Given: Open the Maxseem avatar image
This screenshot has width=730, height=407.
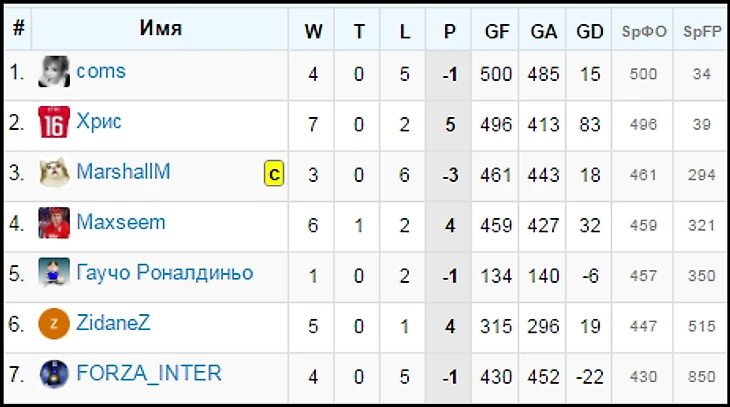Looking at the screenshot, I should click(54, 223).
